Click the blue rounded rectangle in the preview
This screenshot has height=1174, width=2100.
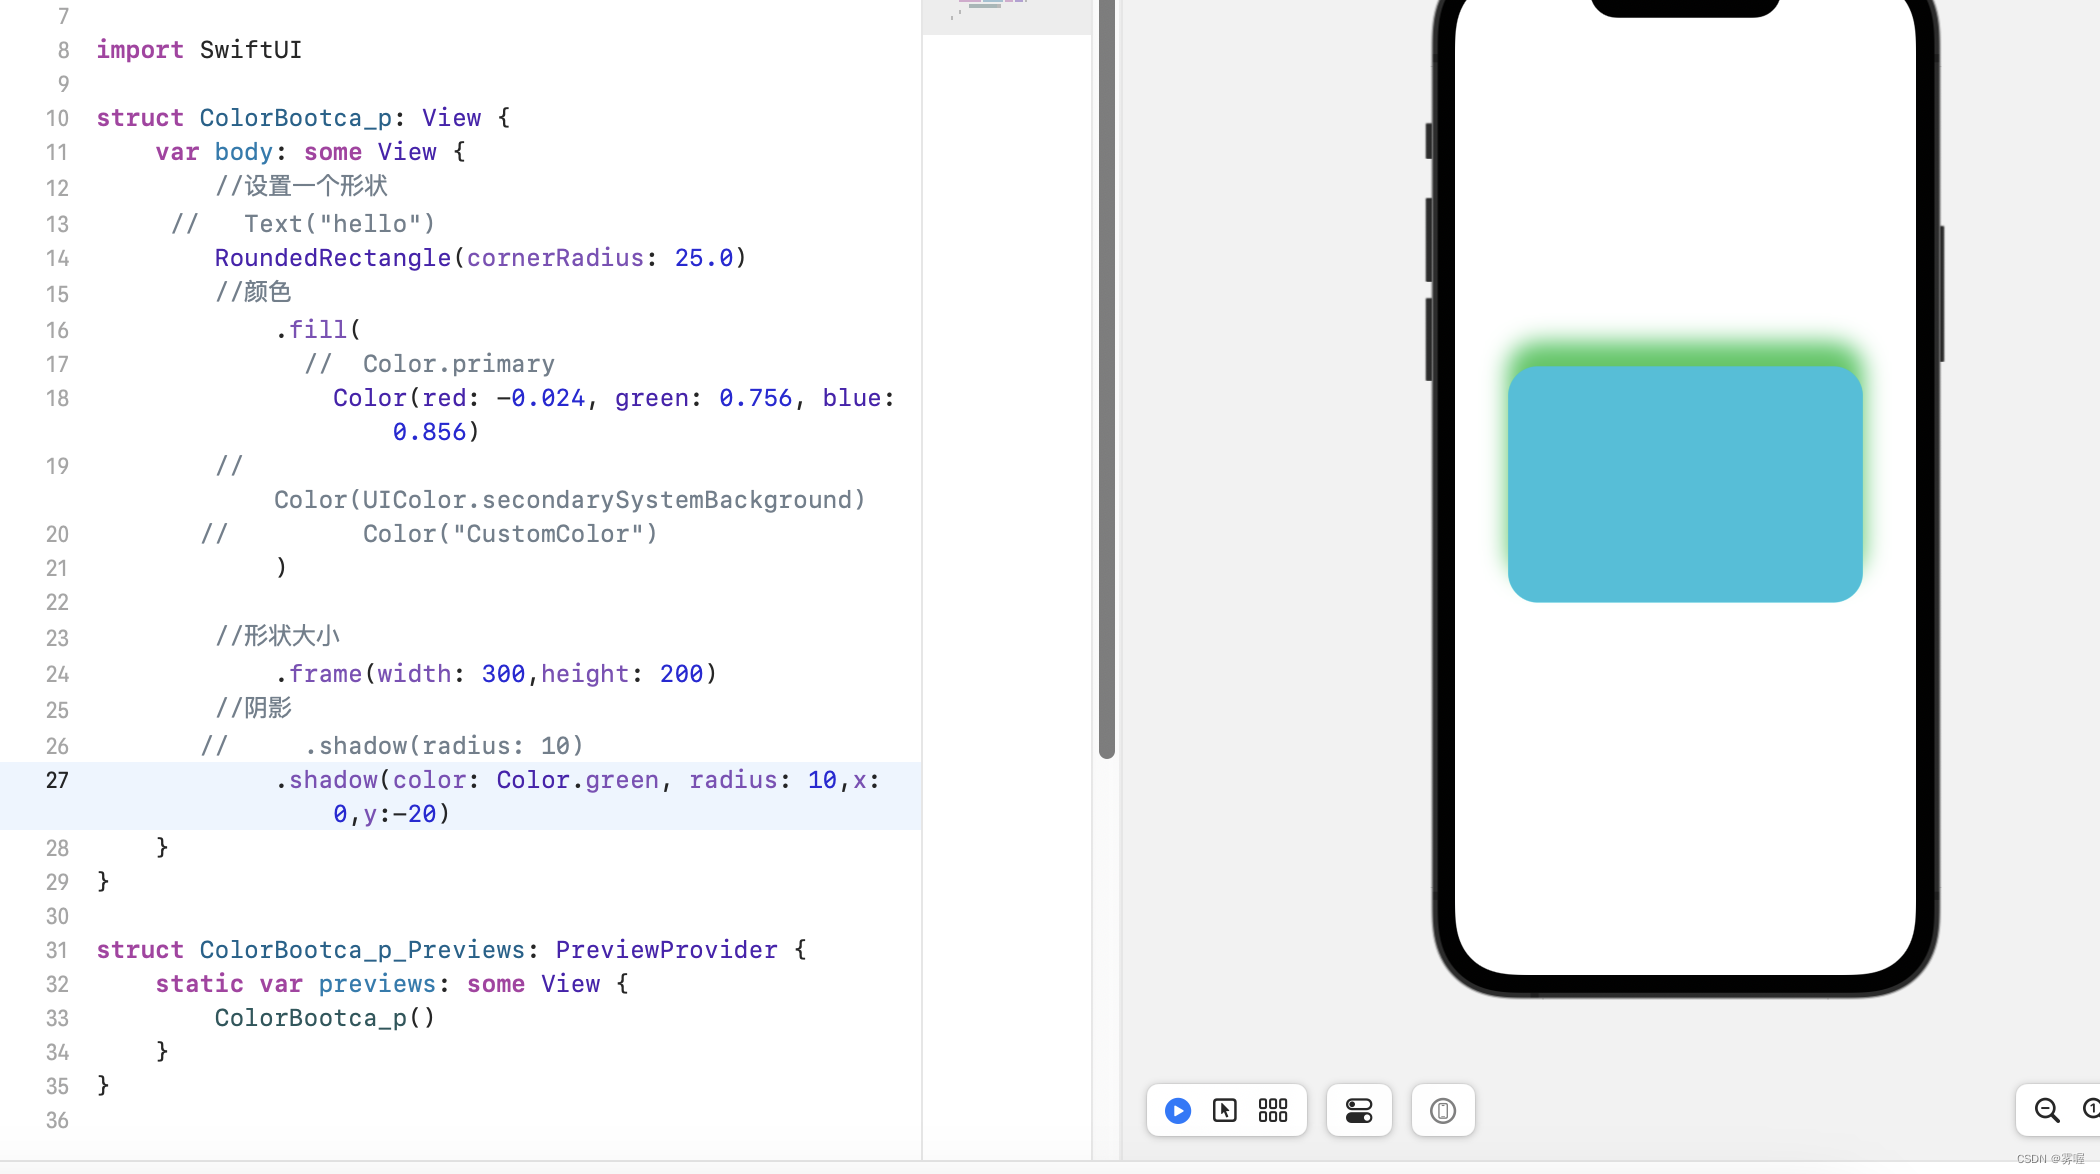pos(1683,485)
